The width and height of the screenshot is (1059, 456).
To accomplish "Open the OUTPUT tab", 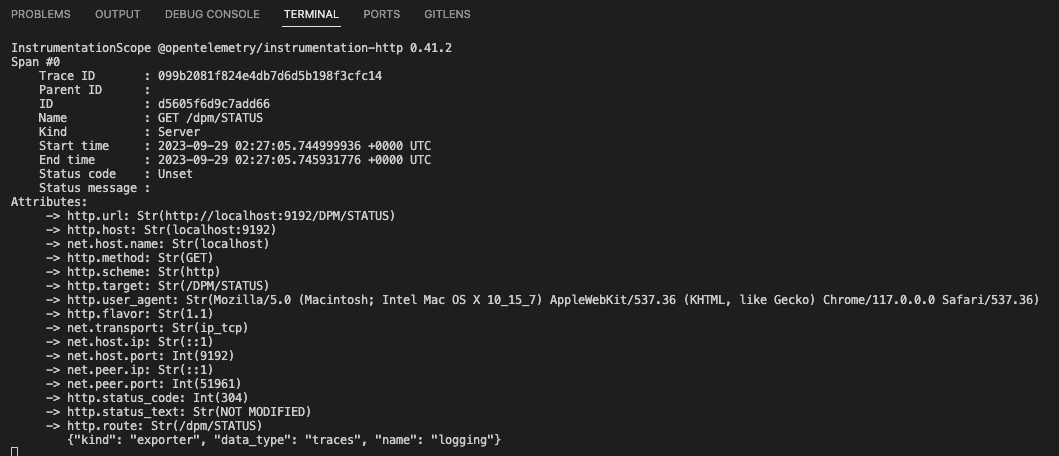I will (x=118, y=14).
